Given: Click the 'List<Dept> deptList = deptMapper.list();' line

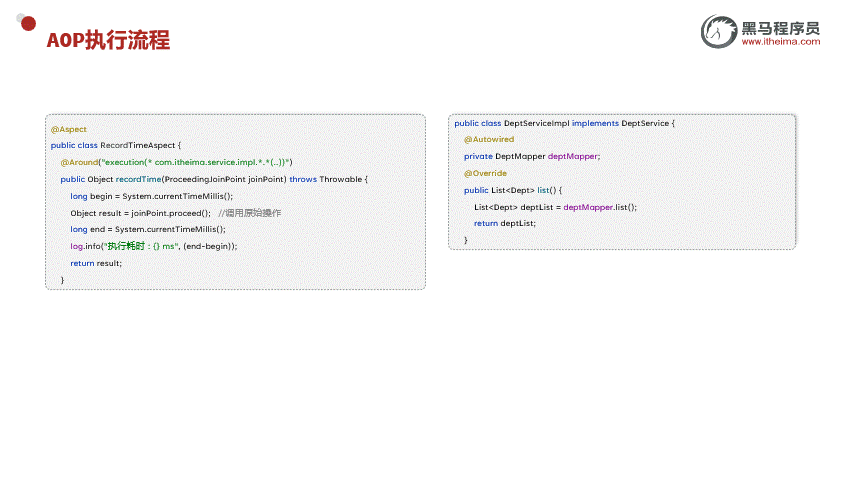Looking at the screenshot, I should pyautogui.click(x=555, y=207).
